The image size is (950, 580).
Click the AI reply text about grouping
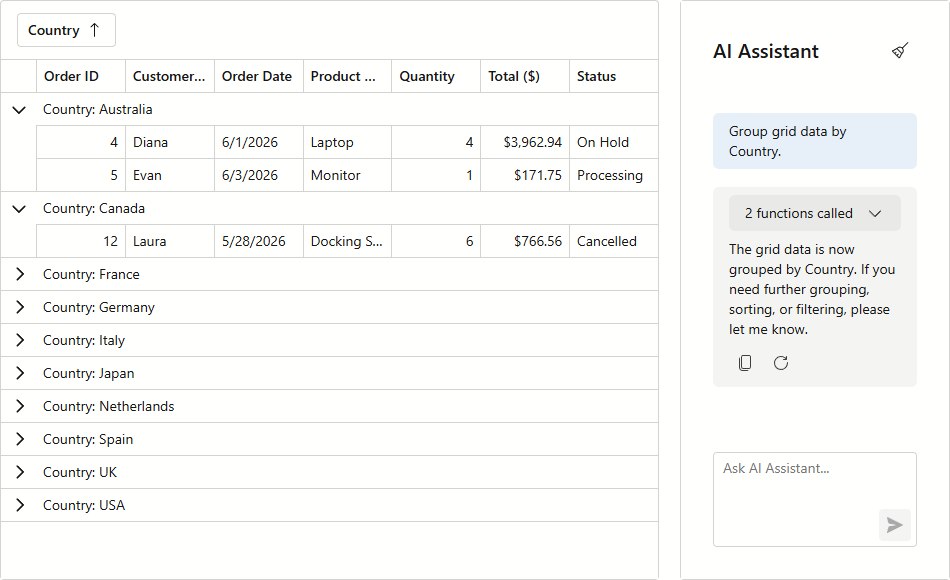812,290
